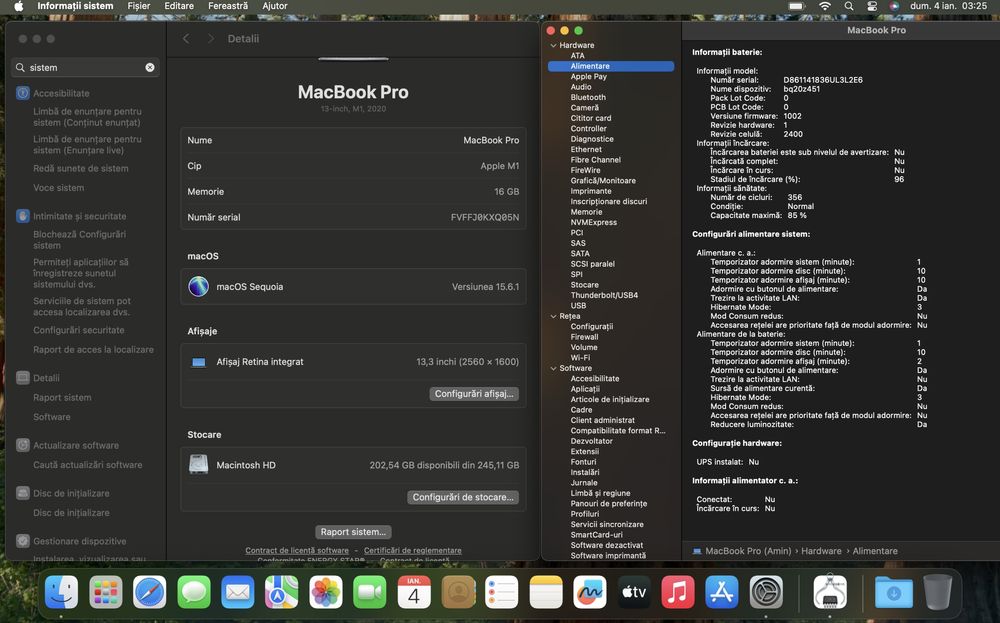Select Thunderbolt/USB4 tree item
The image size is (1000, 623).
[604, 295]
